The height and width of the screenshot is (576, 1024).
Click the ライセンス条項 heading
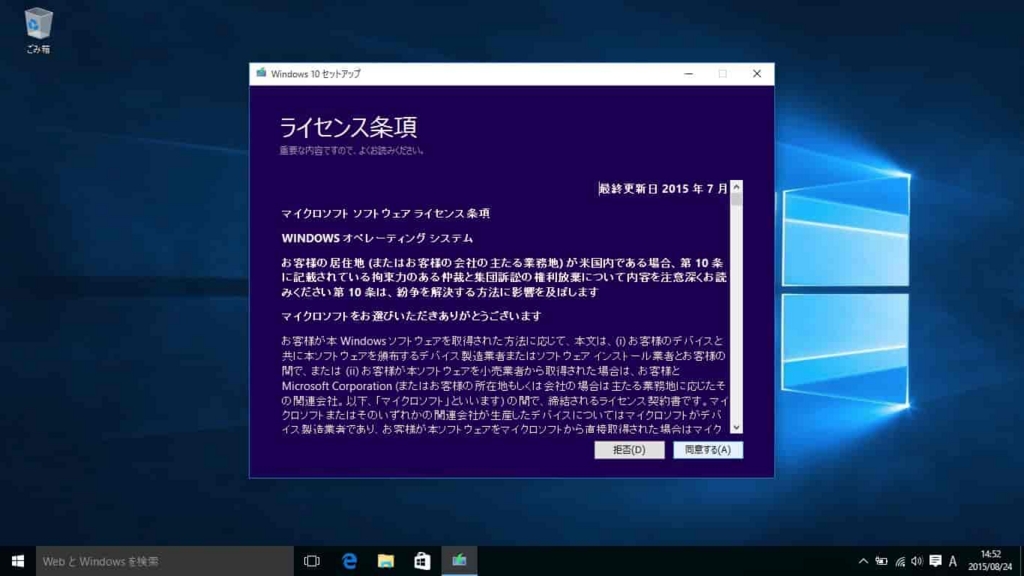click(348, 127)
